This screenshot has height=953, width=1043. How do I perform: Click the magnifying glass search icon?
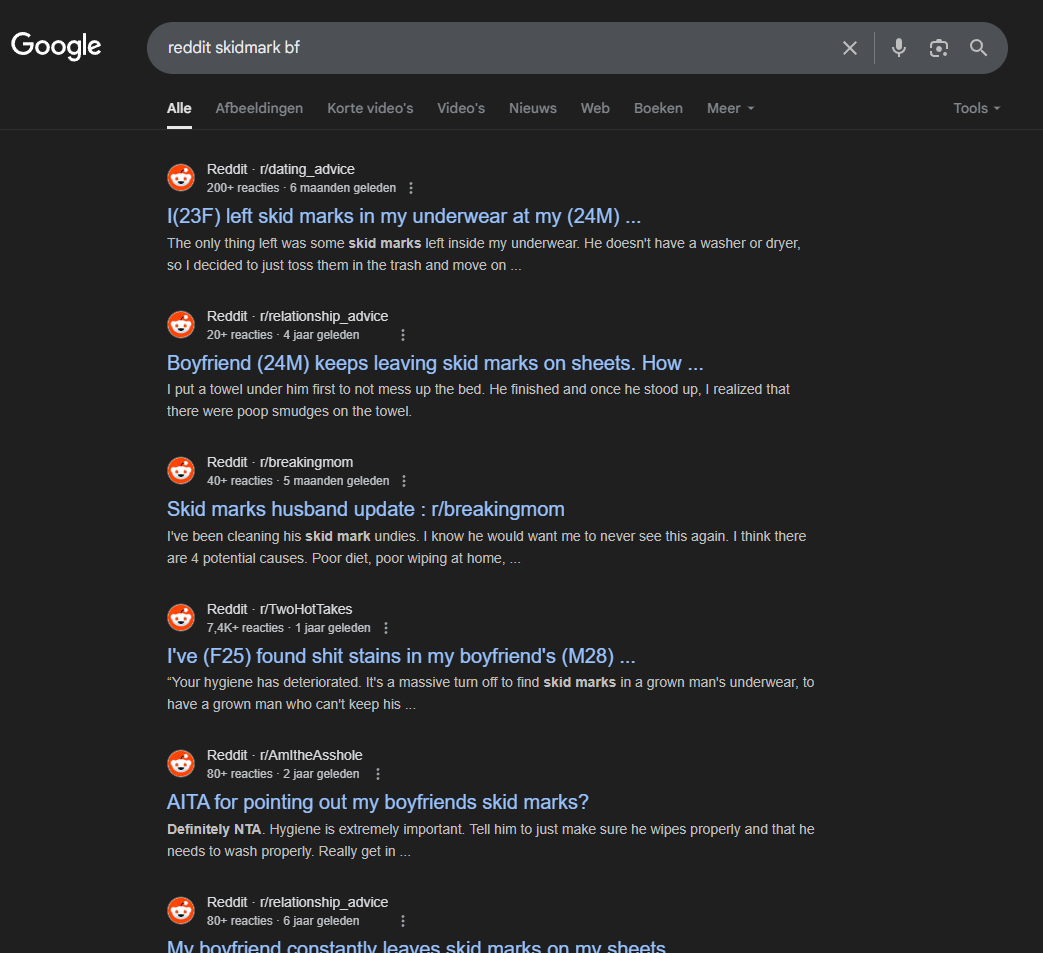[x=978, y=48]
